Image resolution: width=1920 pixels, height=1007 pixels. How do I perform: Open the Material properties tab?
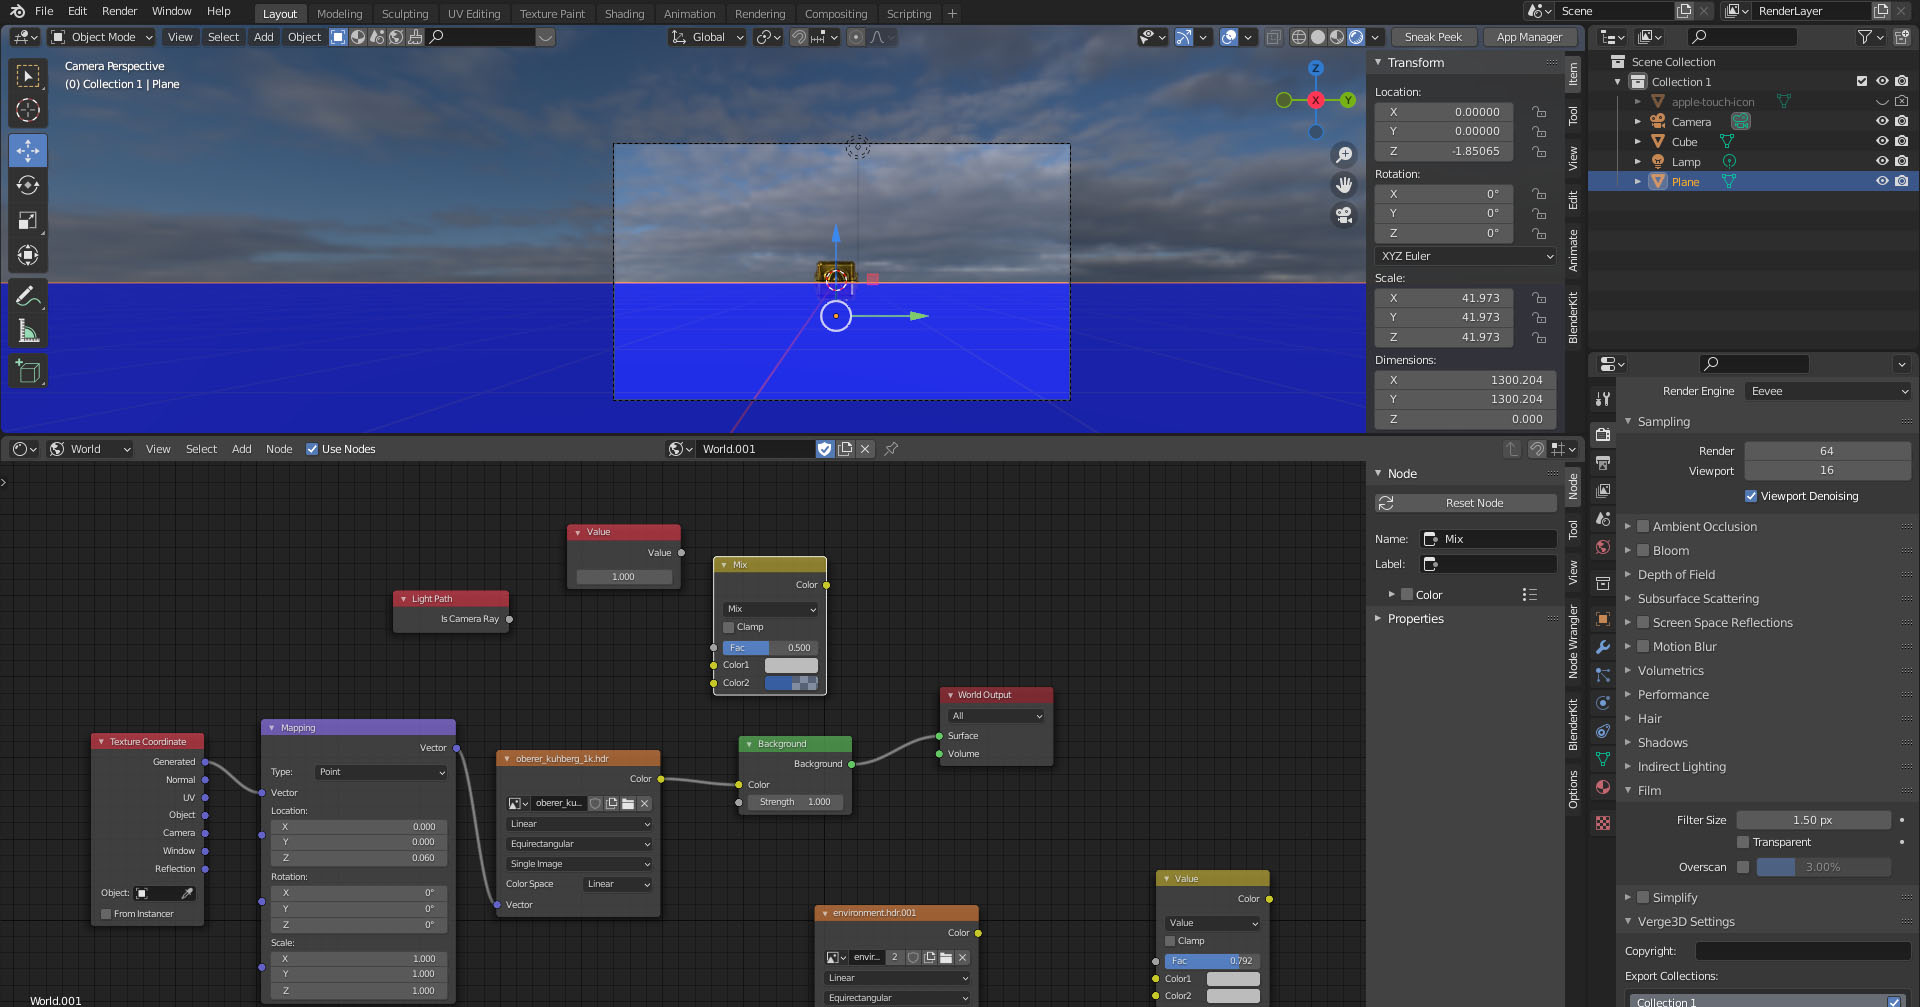(1603, 787)
